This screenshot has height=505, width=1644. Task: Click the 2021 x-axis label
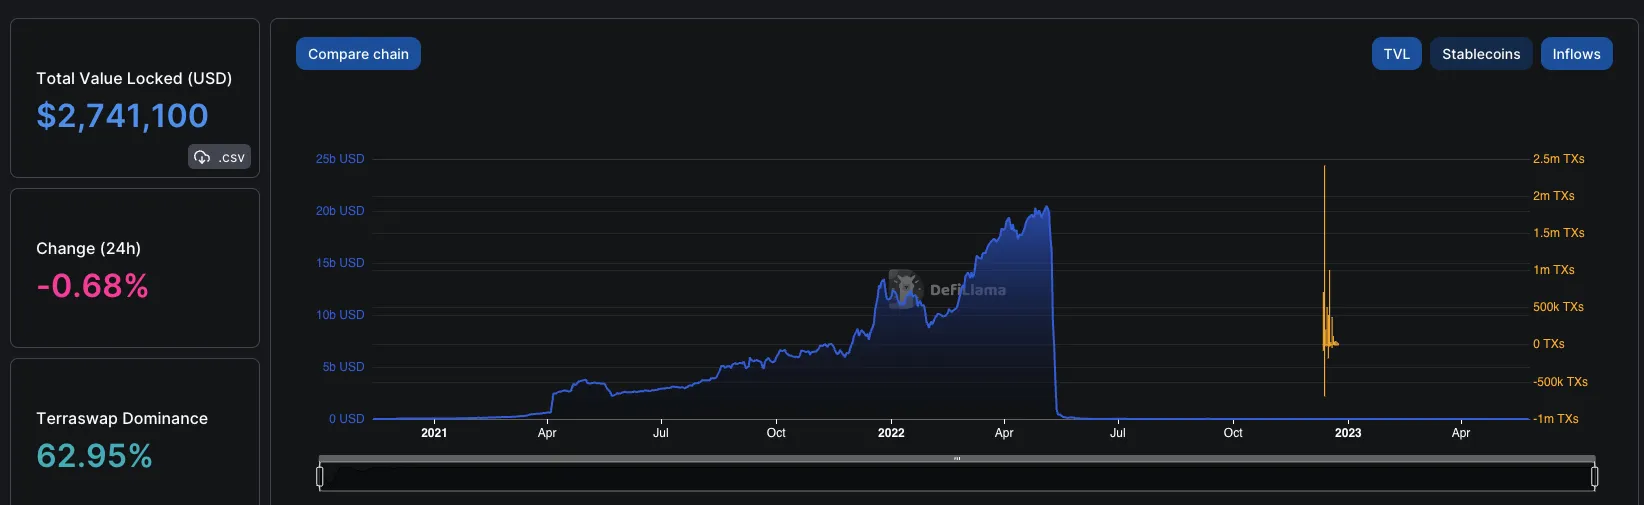[x=434, y=433]
